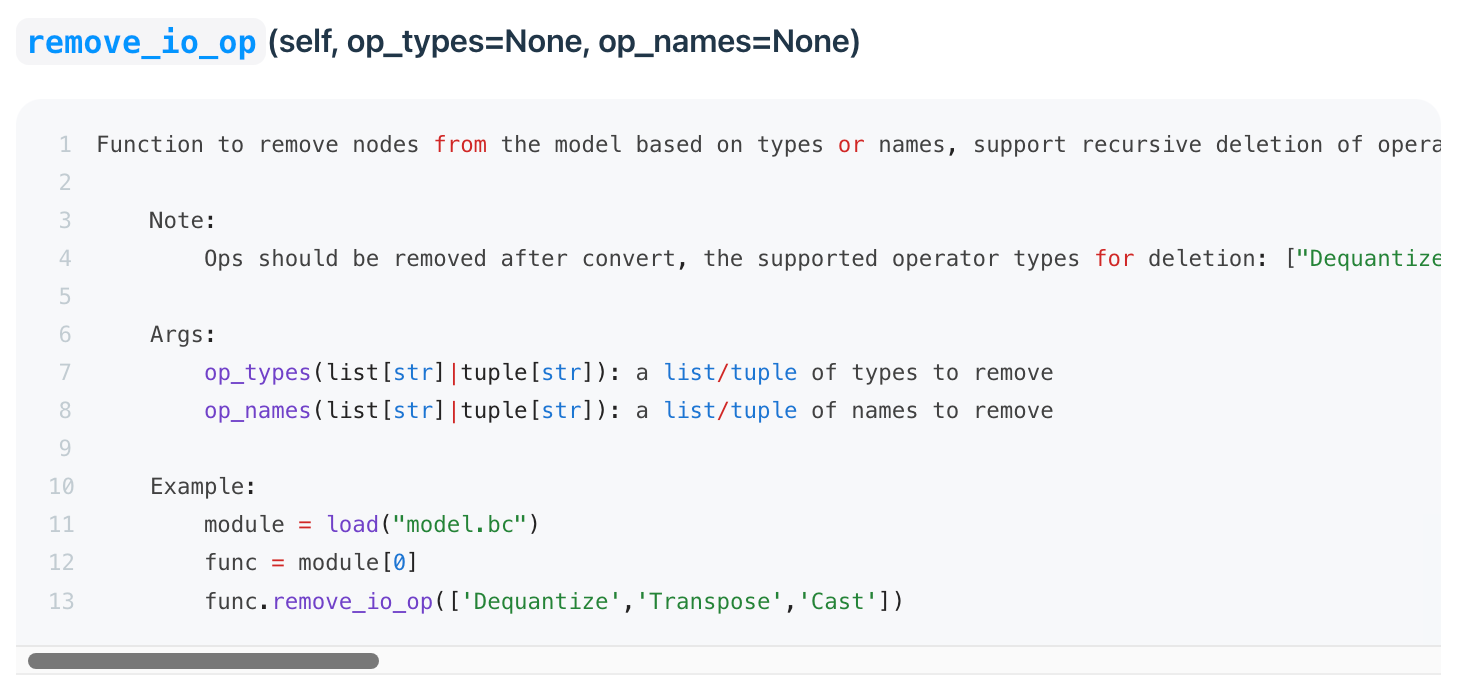1466x690 pixels.
Task: Click the "Note:" label in the docstring
Action: pos(183,221)
